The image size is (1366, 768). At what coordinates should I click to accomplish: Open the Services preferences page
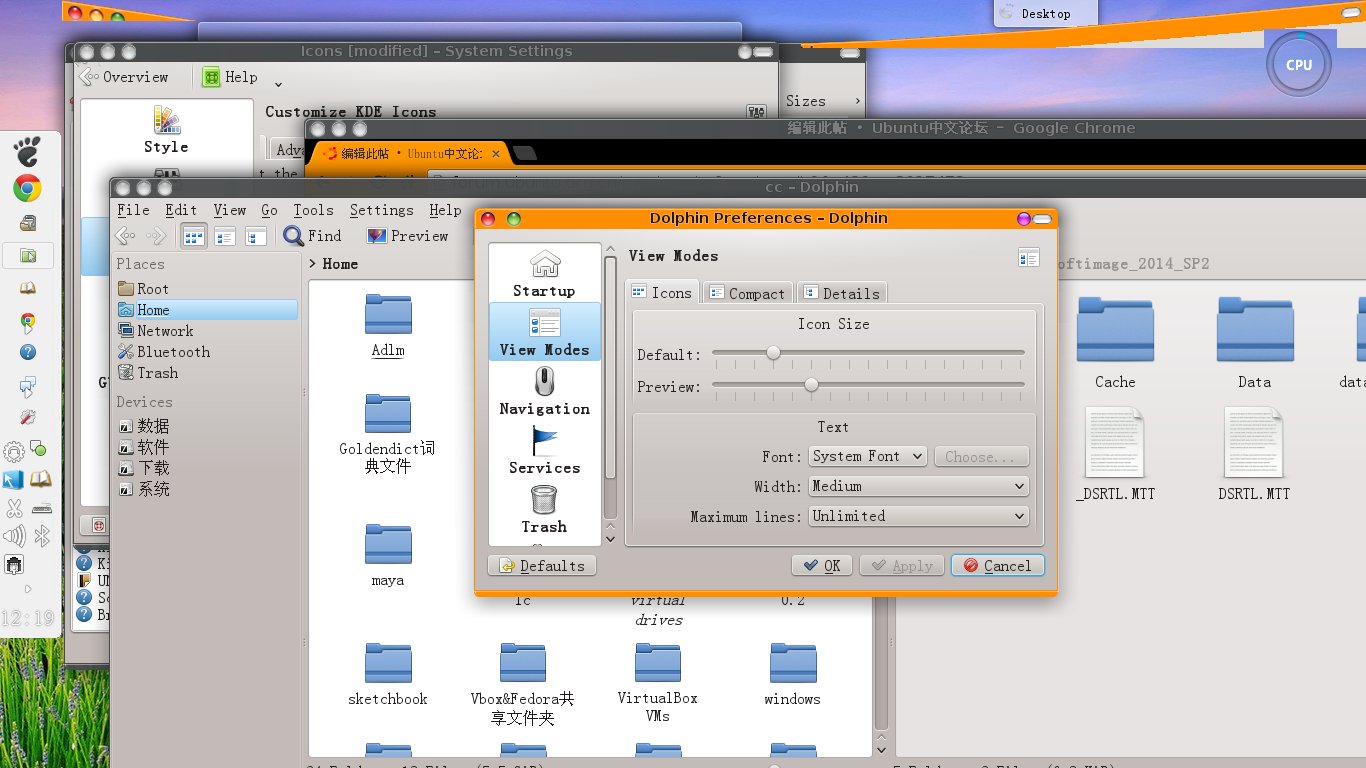pyautogui.click(x=545, y=450)
